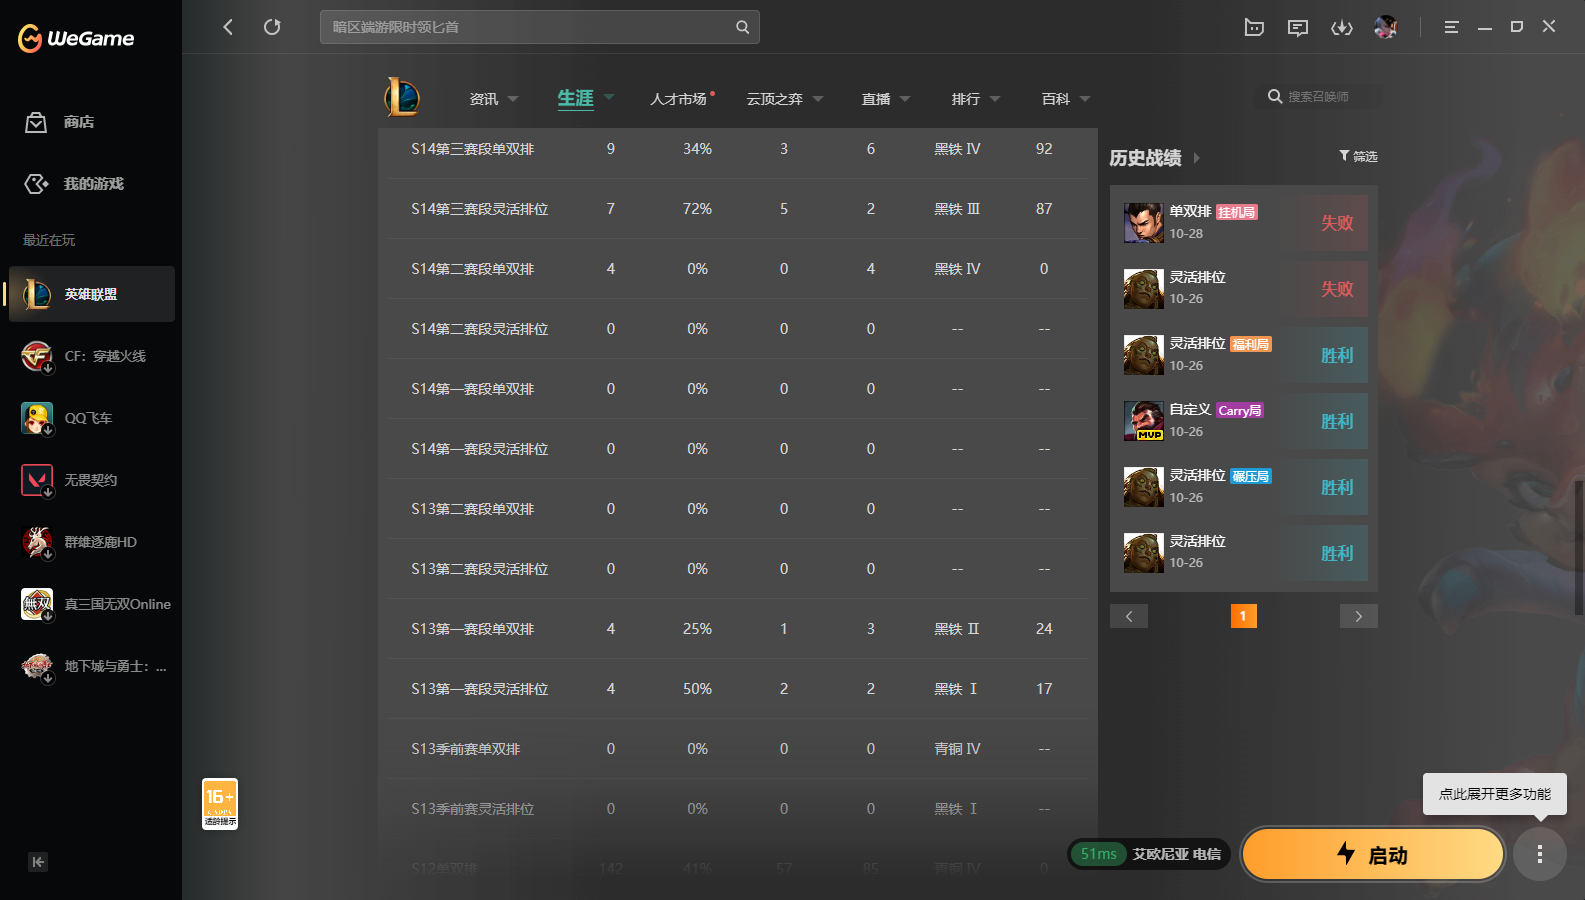Image resolution: width=1585 pixels, height=900 pixels.
Task: Open 云顶之弈 tab
Action: [x=775, y=99]
